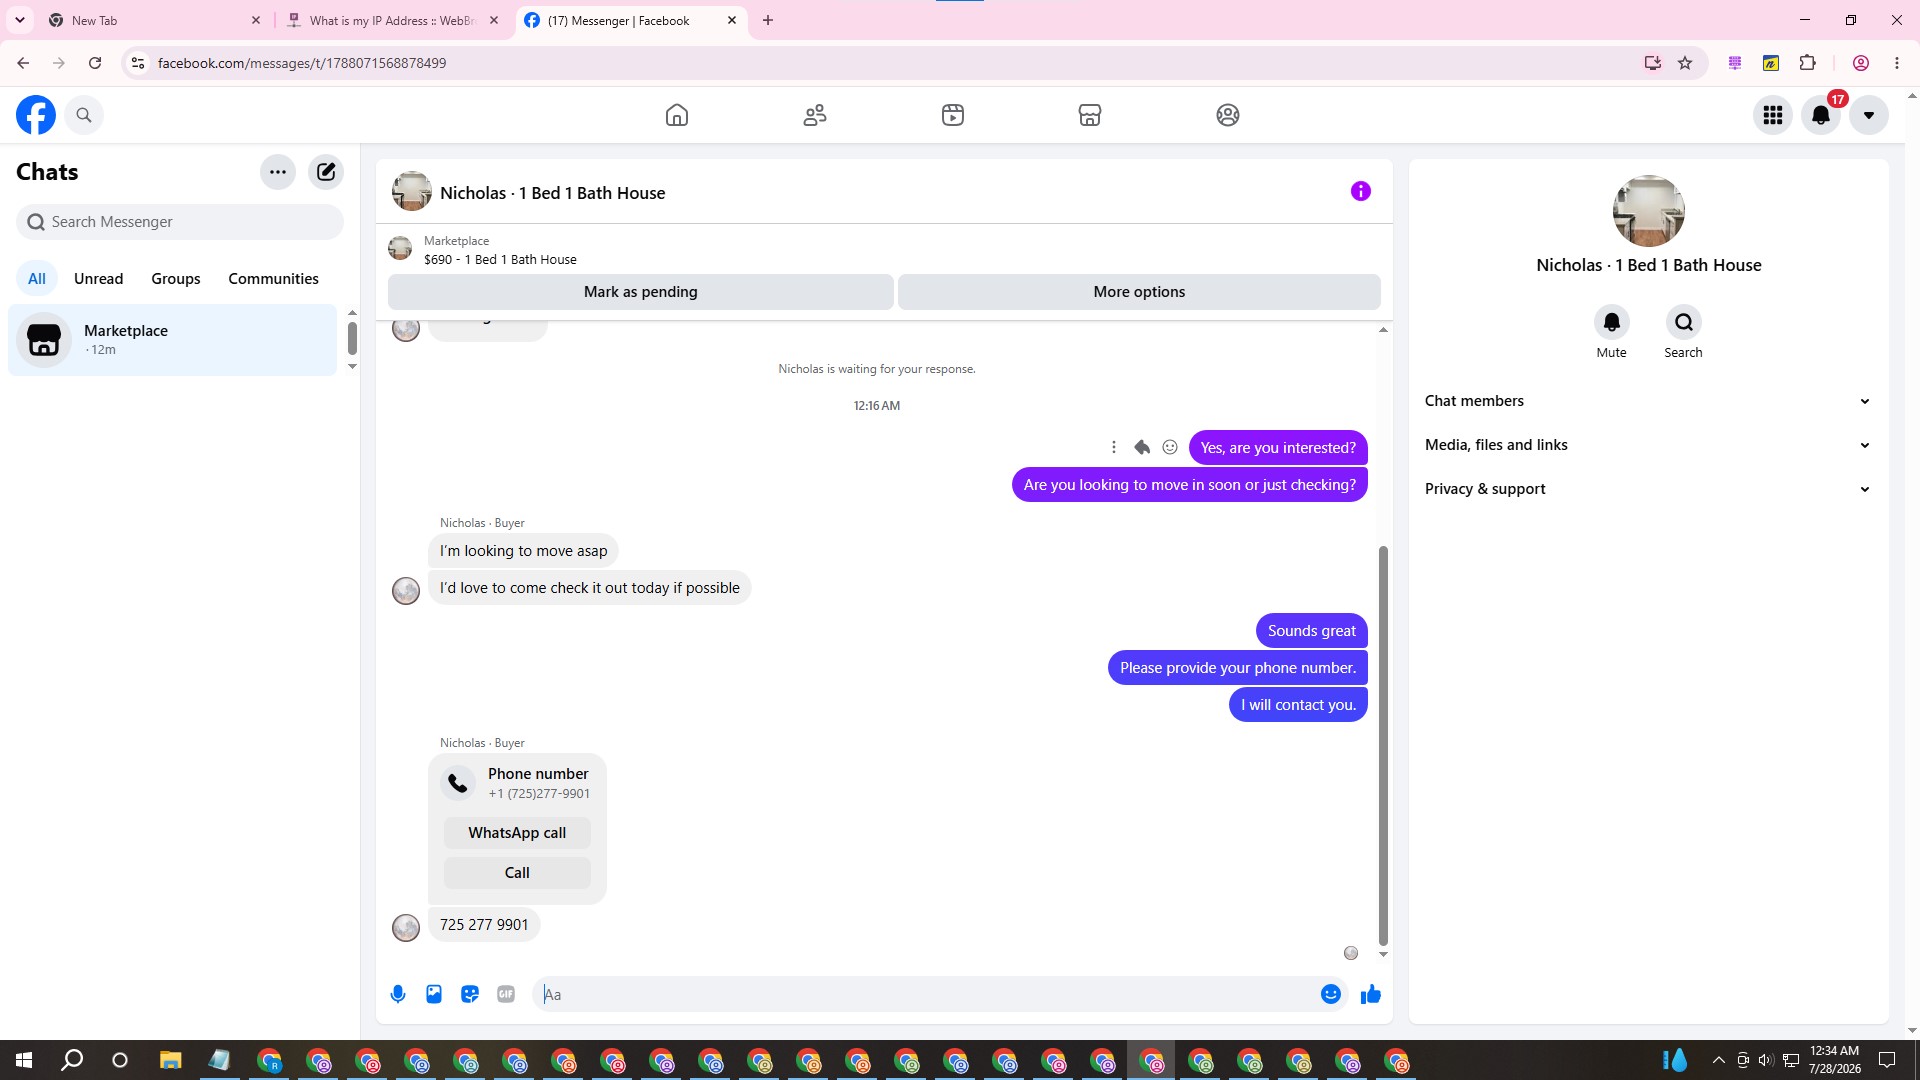Viewport: 1920px width, 1080px height.
Task: Send a thumbs-up like
Action: click(1371, 994)
